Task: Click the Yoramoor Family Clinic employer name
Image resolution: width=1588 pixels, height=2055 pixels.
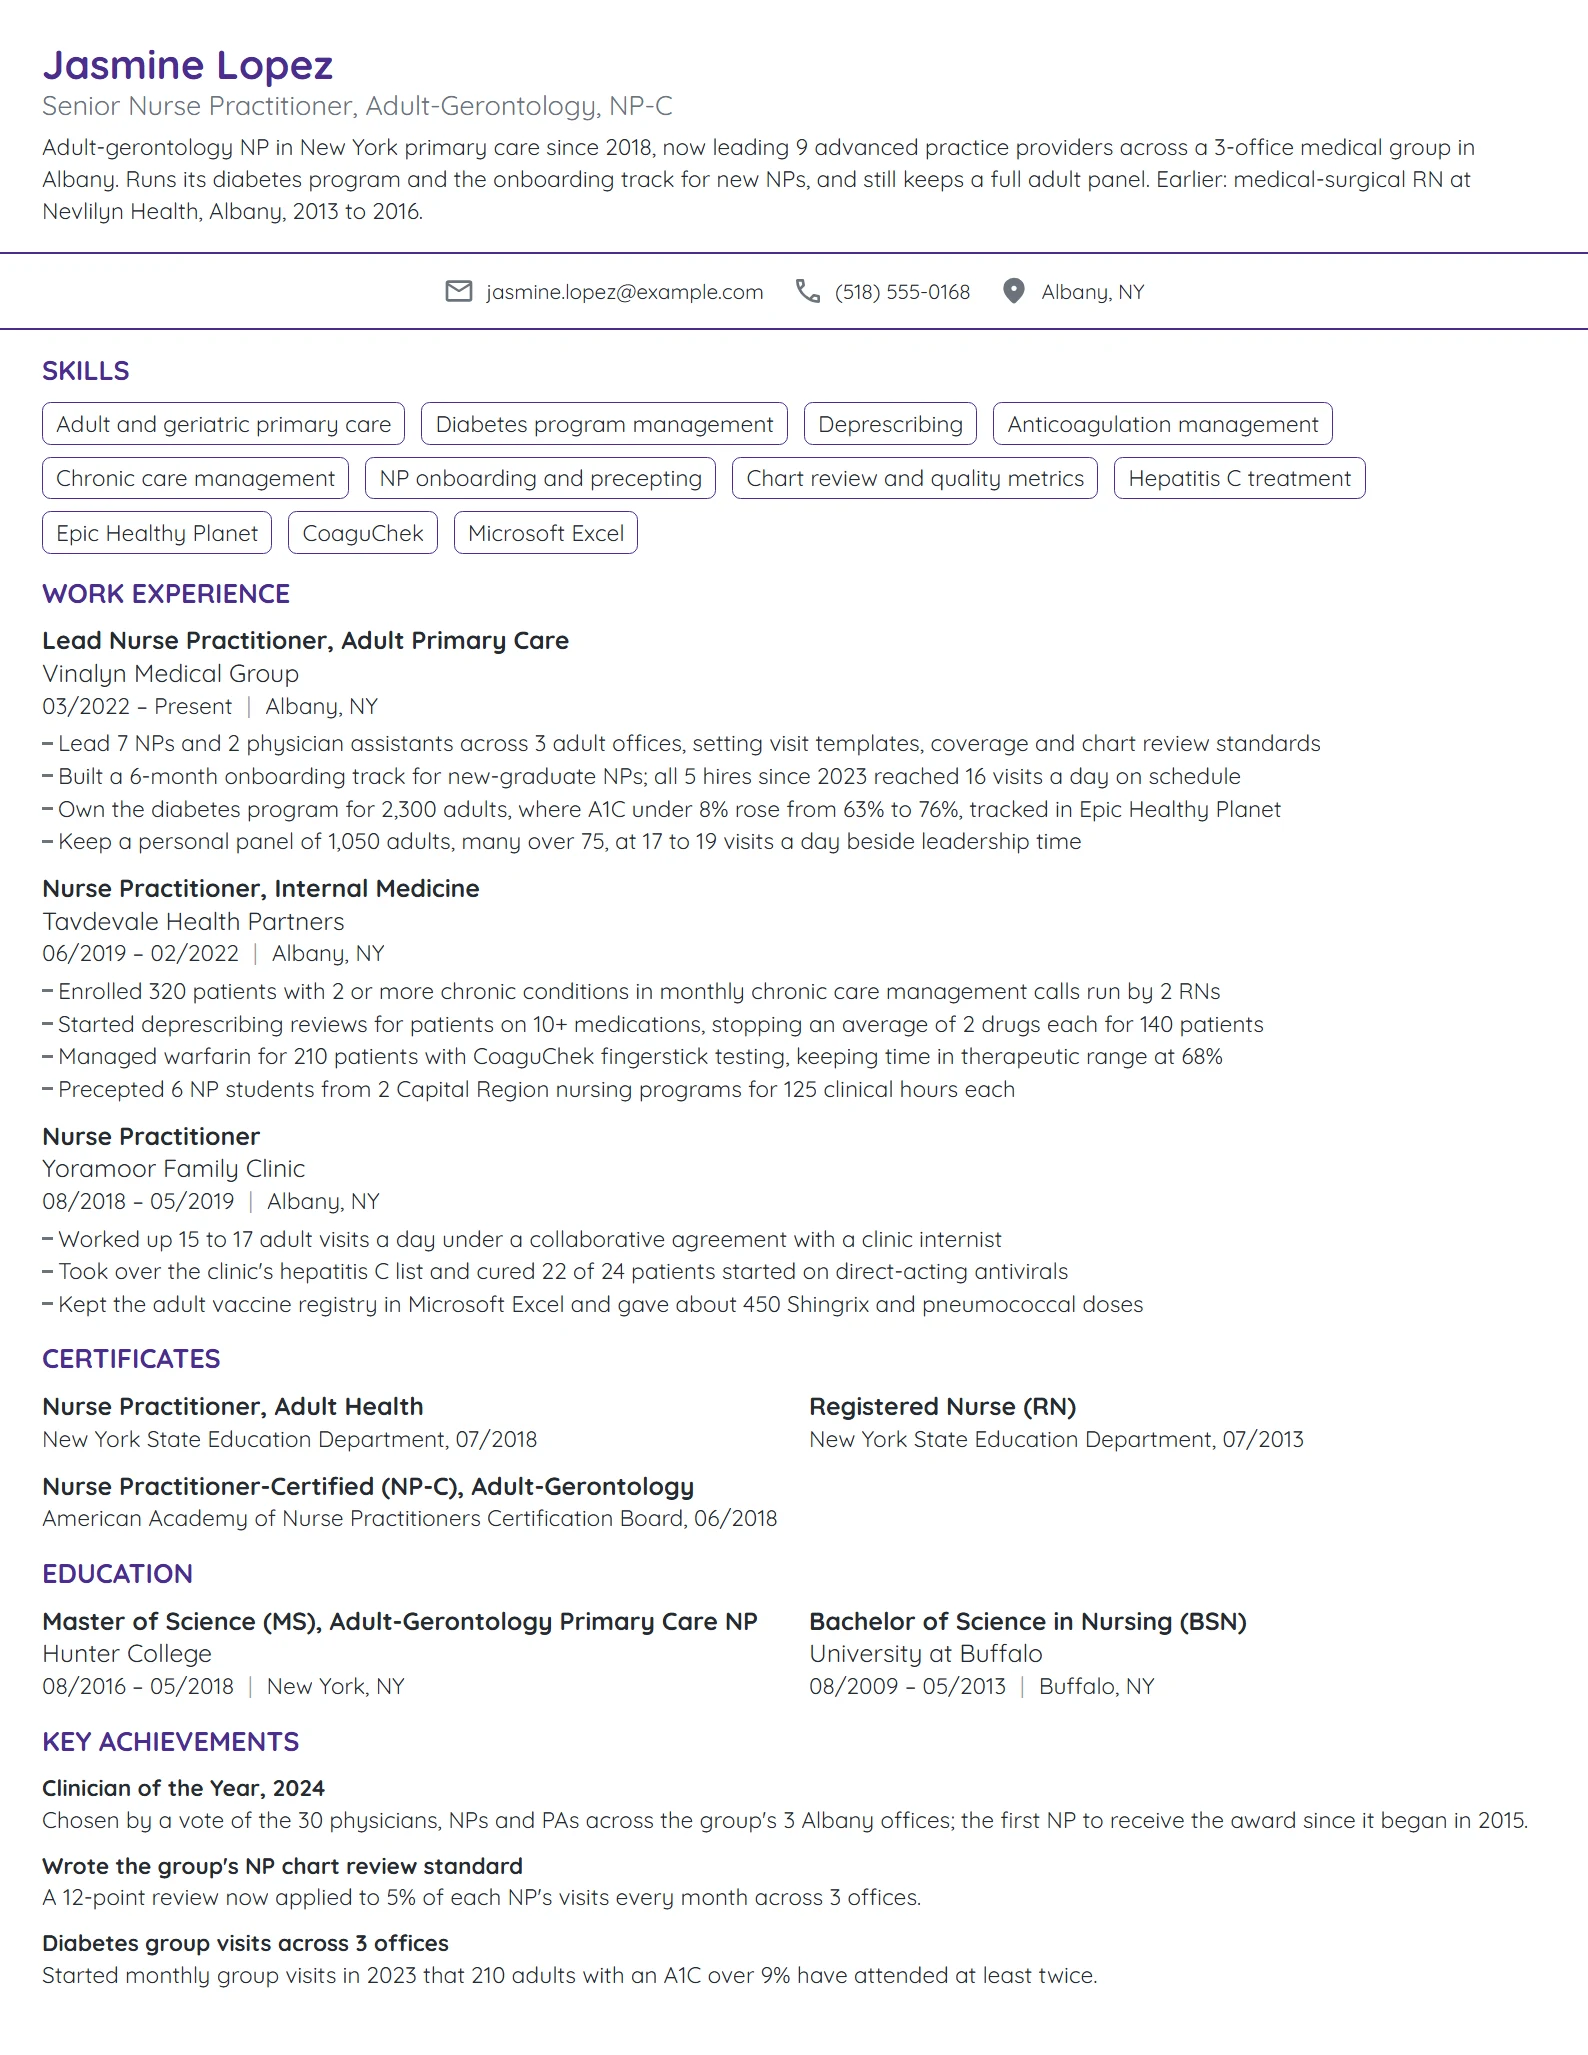Action: click(173, 1169)
